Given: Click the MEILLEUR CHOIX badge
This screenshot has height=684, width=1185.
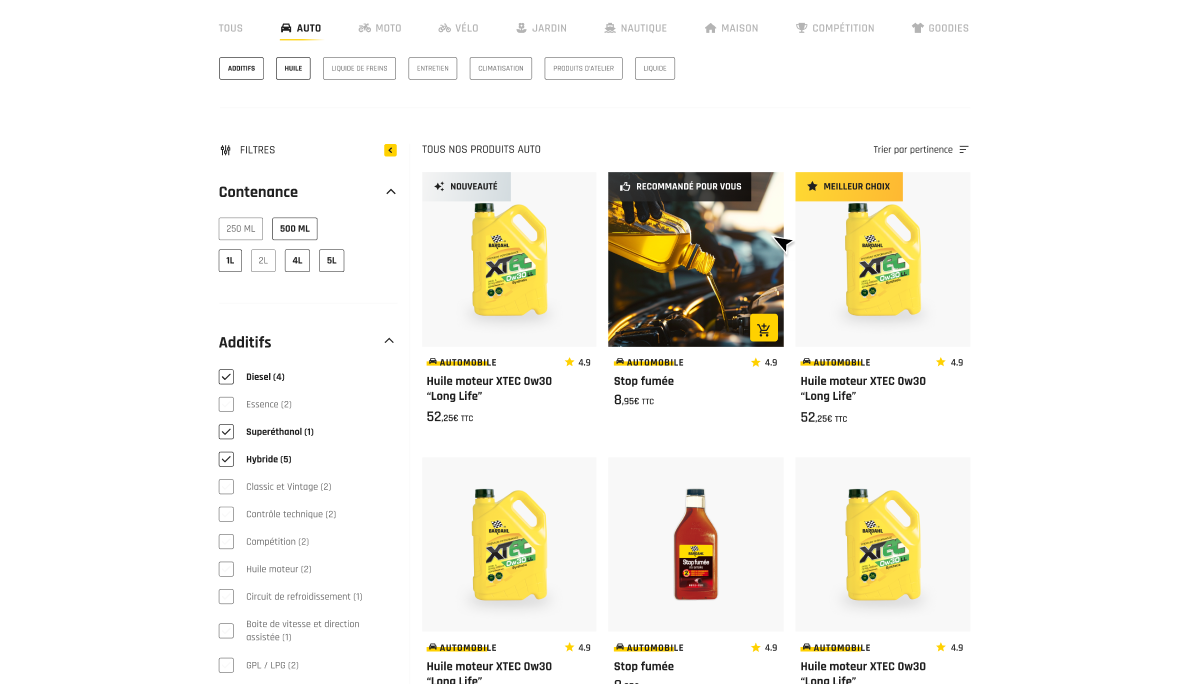Looking at the screenshot, I should point(849,187).
